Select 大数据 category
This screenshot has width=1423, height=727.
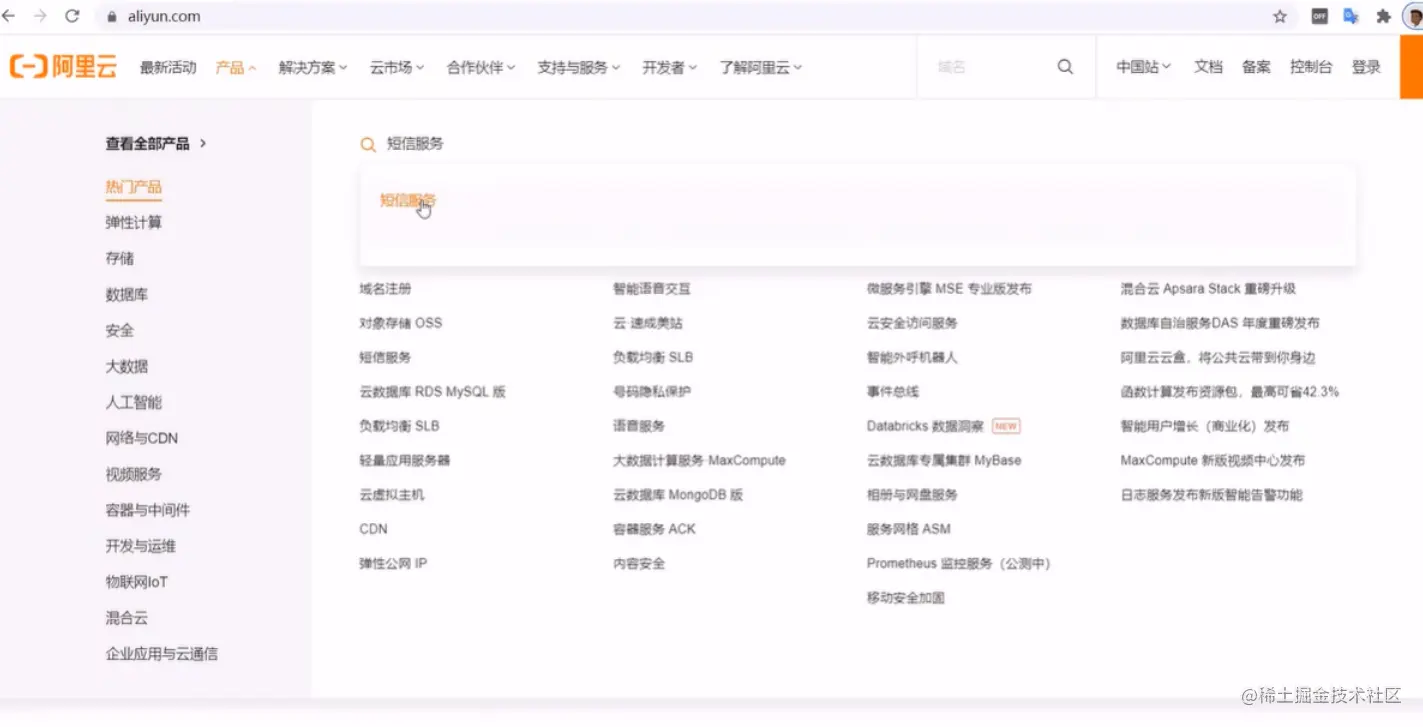[126, 366]
